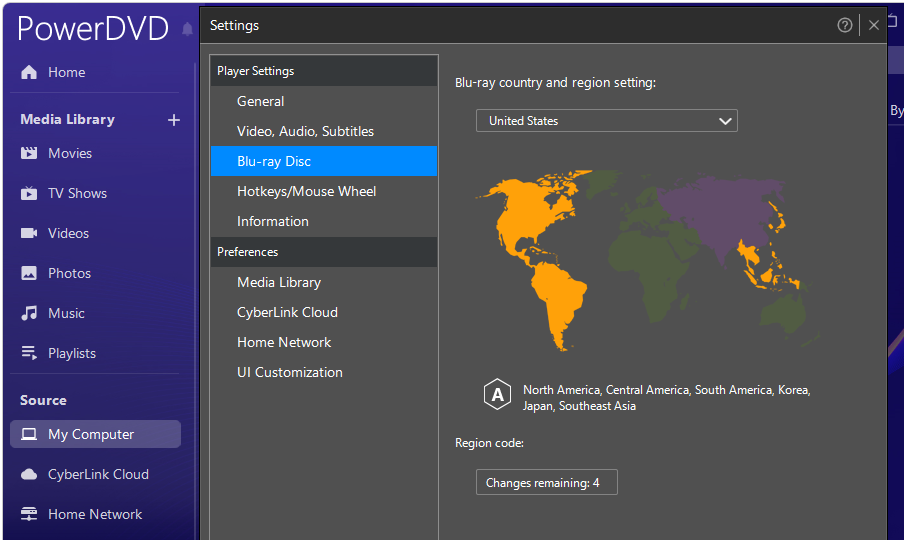Viewport: 904px width, 540px height.
Task: Open Video, Audio, Subtitles settings
Action: click(x=323, y=131)
